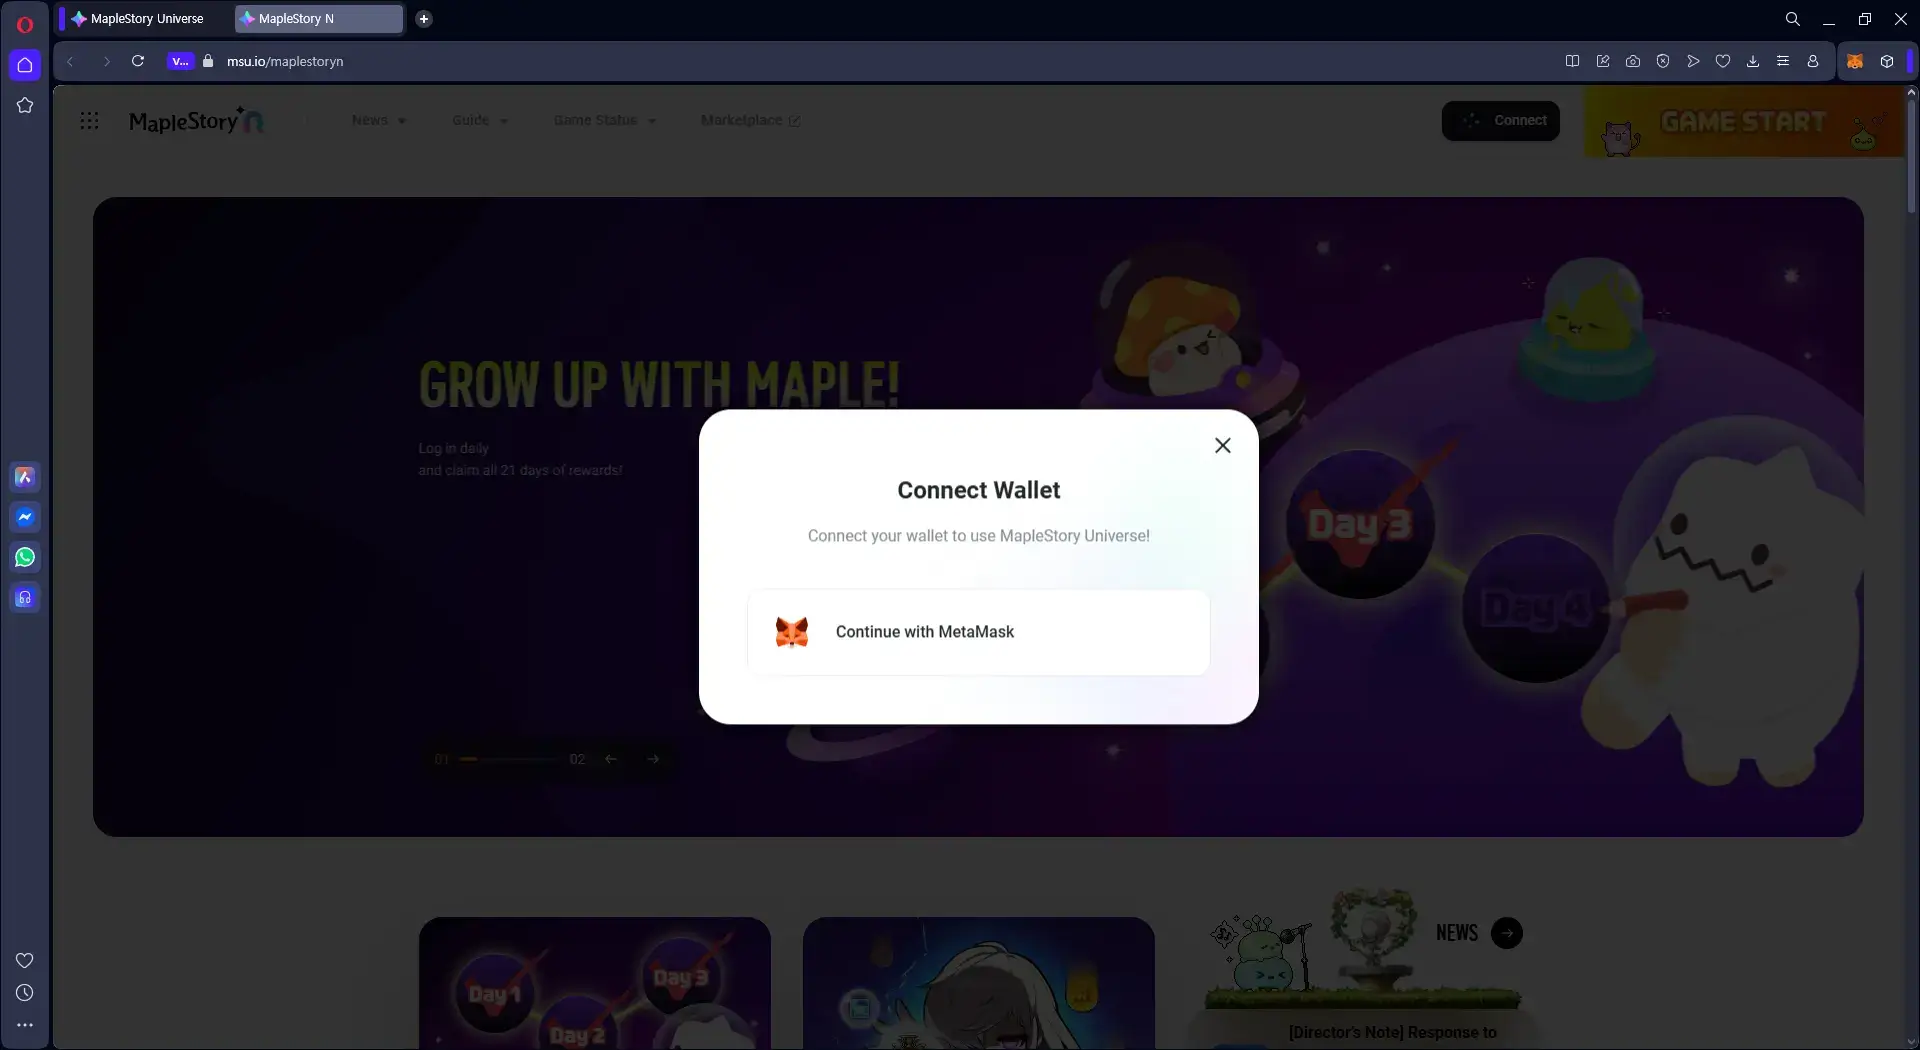
Task: Show the previous banner slide arrow
Action: 611,759
